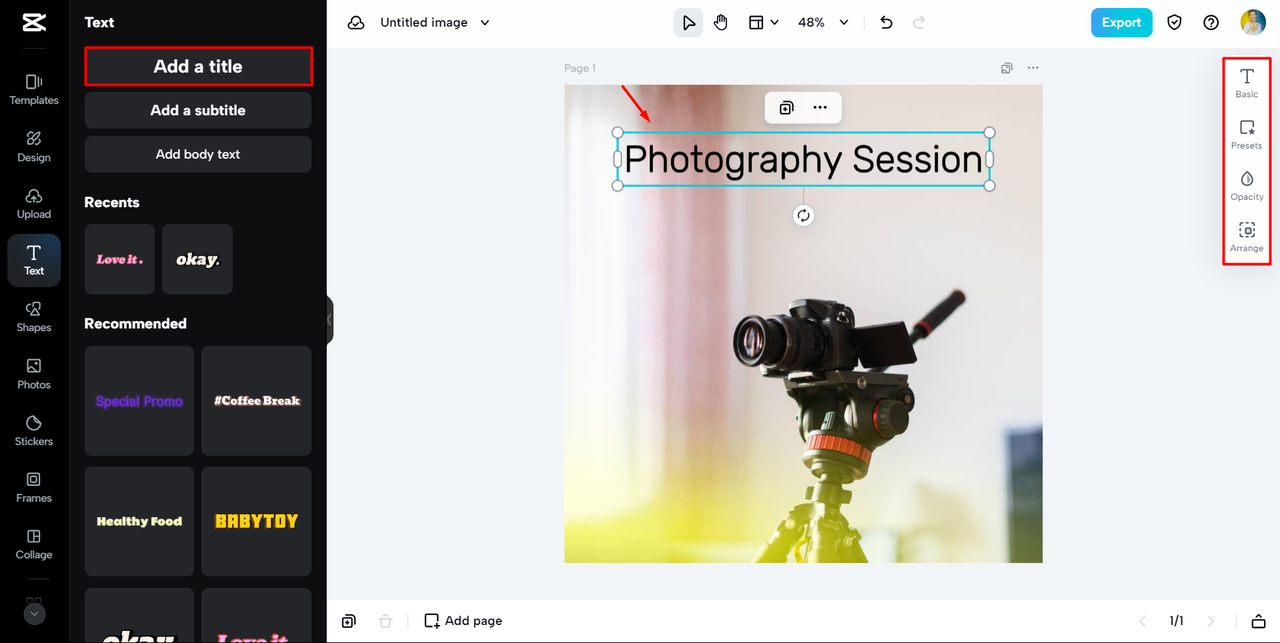
Task: Choose the #Coffee Break text preset
Action: click(x=257, y=401)
